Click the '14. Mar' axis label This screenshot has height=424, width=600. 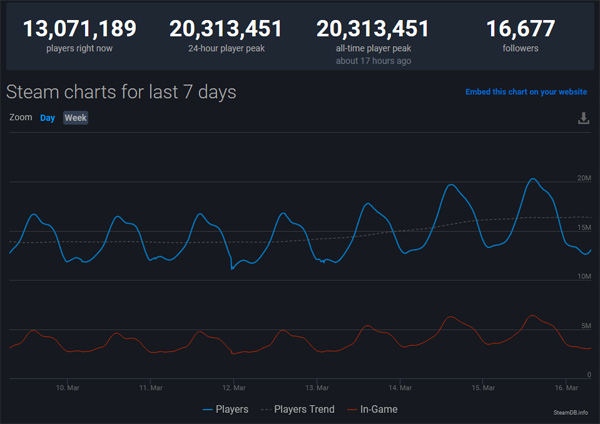pyautogui.click(x=400, y=388)
